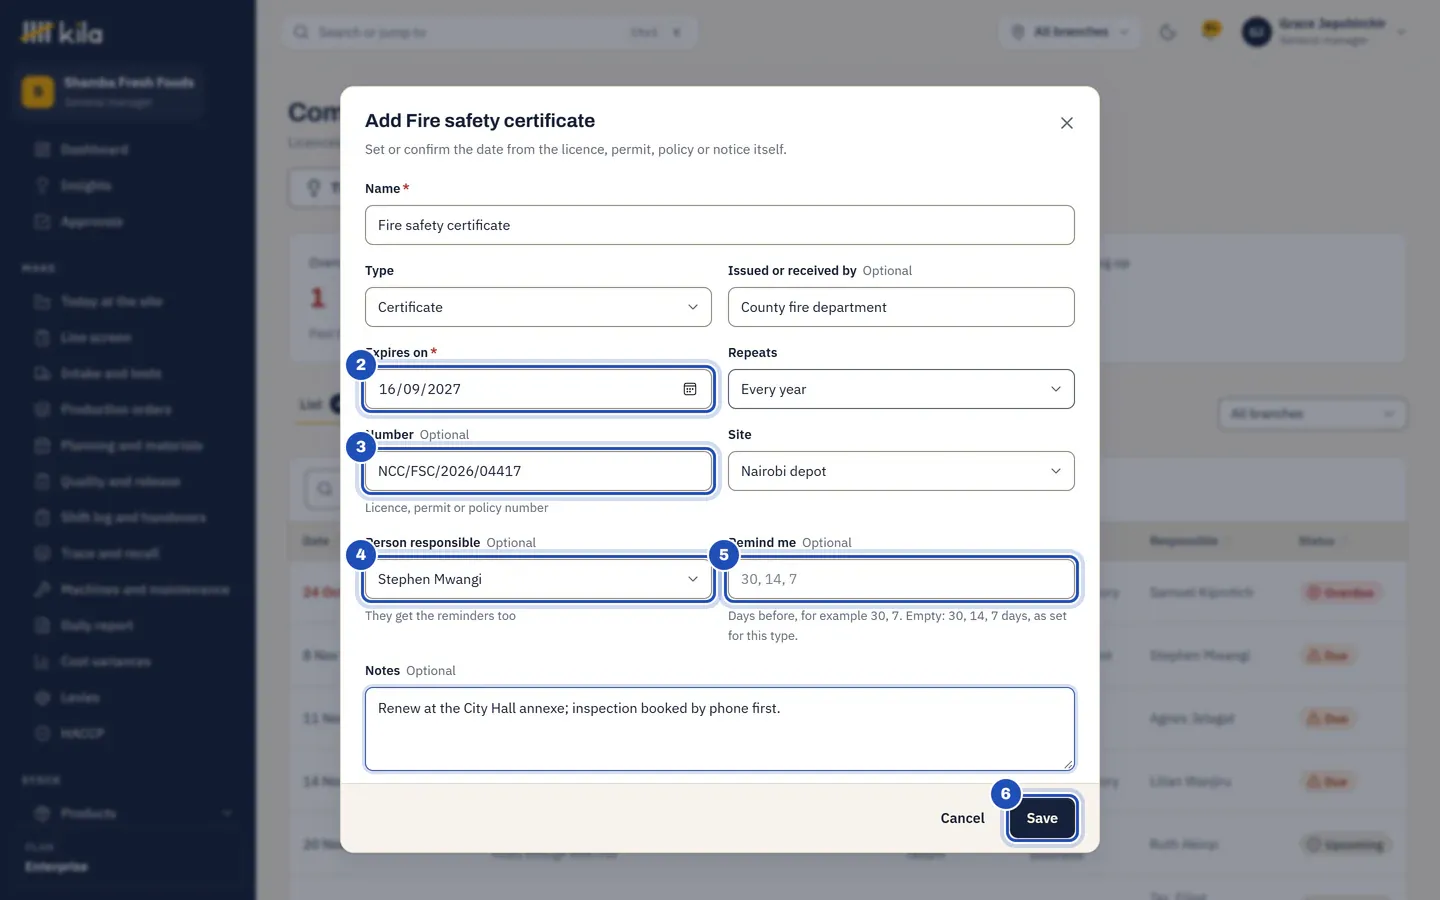Open the Type dropdown showing Certificate
This screenshot has width=1440, height=900.
tap(538, 307)
